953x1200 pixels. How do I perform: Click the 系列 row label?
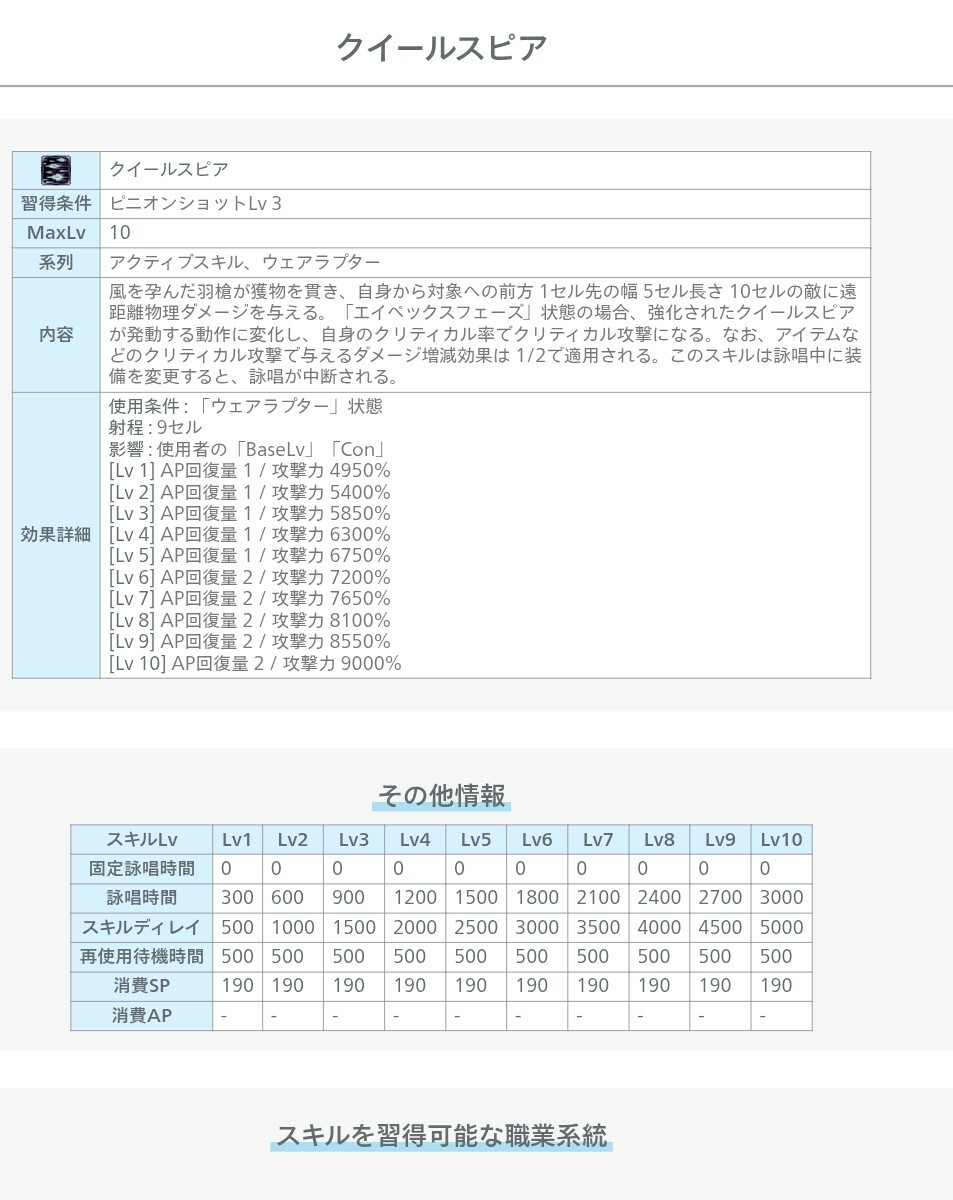56,262
